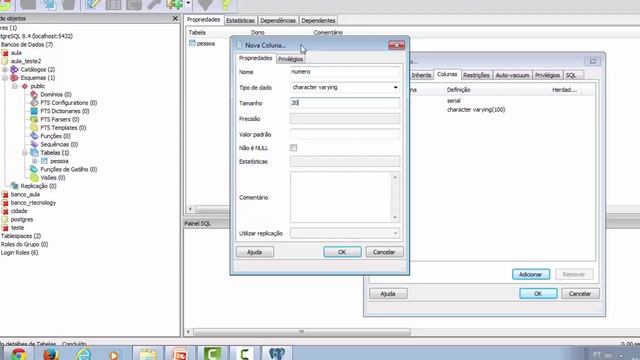The image size is (640, 360).
Task: Open the Dependências tab in main window
Action: click(278, 20)
